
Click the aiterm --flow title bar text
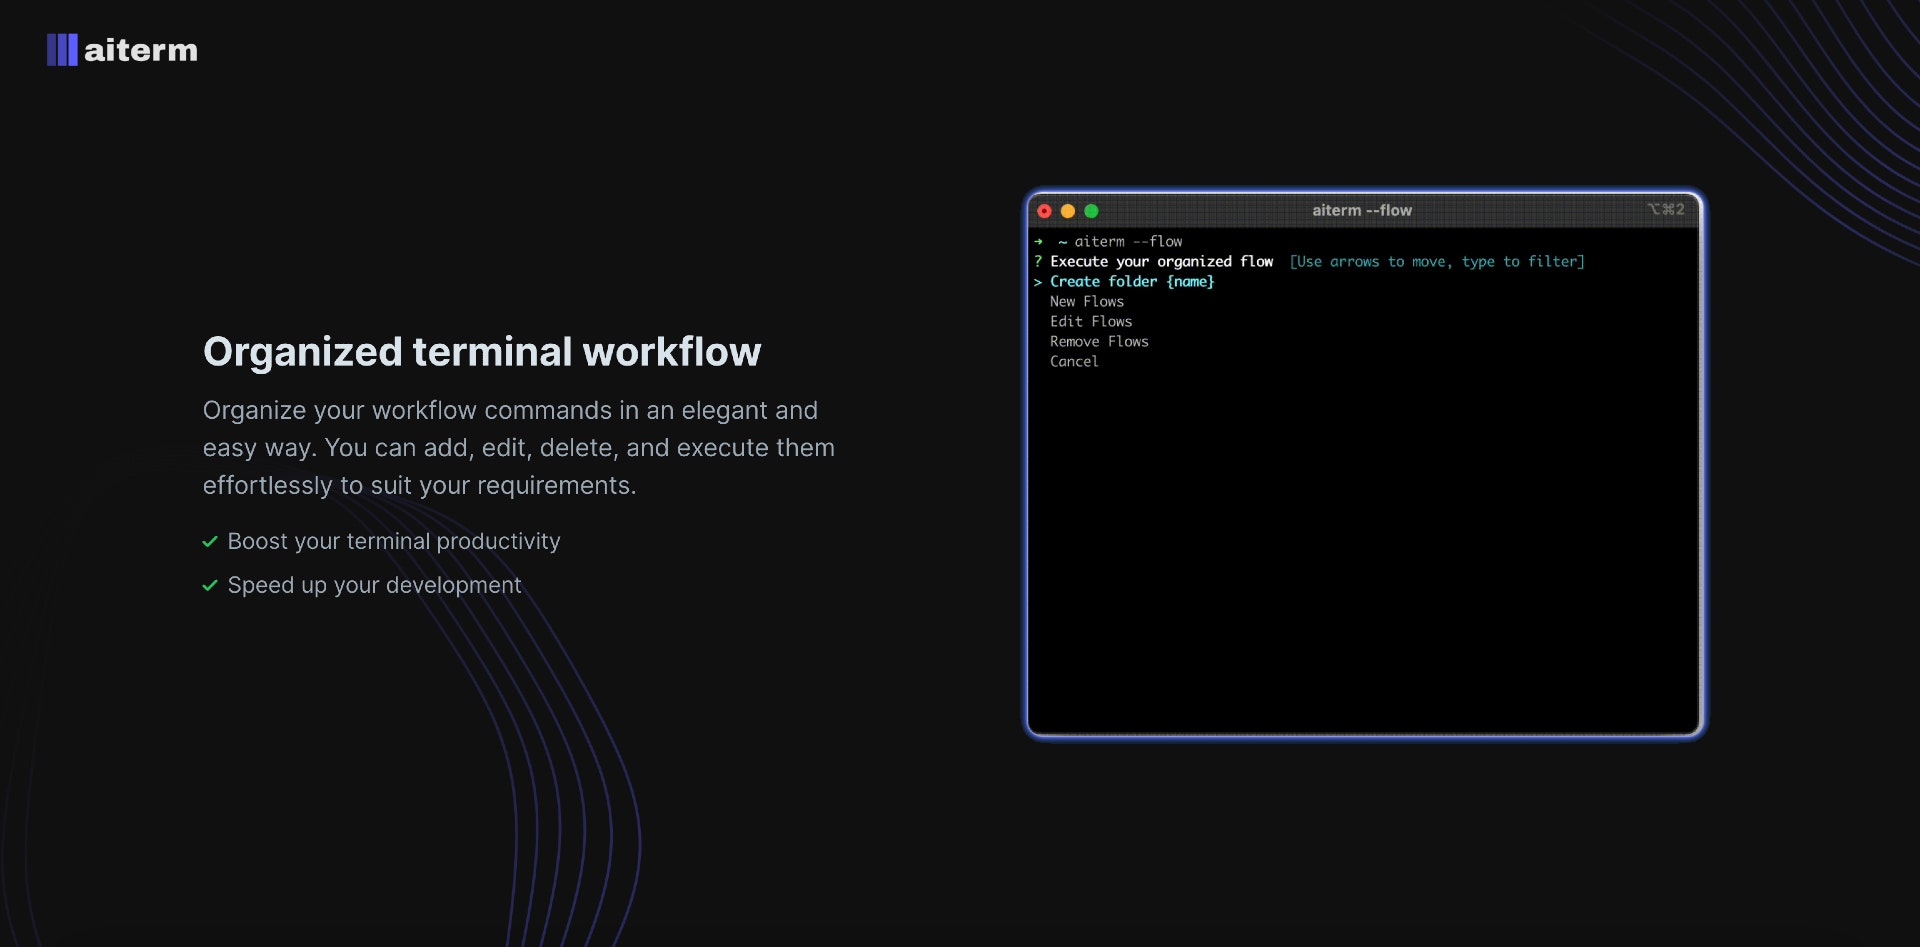coord(1362,210)
